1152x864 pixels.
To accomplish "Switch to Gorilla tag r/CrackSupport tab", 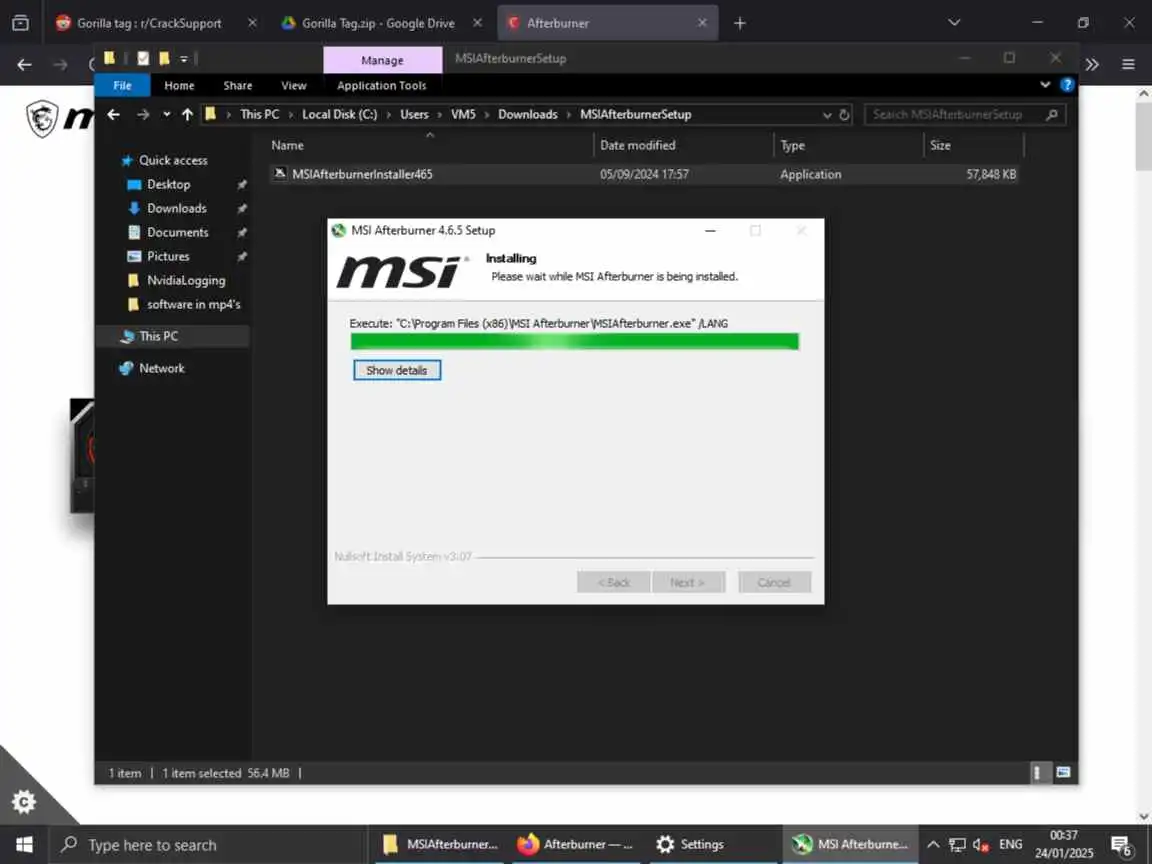I will pos(149,23).
